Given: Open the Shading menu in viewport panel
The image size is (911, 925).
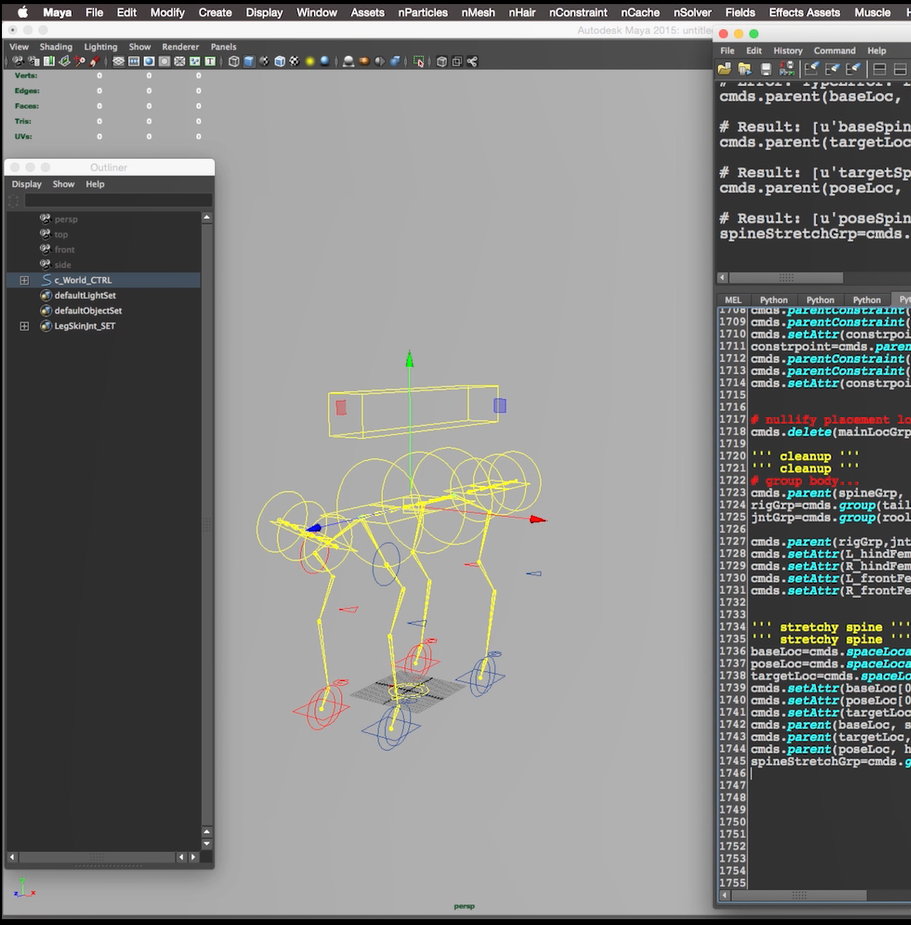Looking at the screenshot, I should click(56, 47).
